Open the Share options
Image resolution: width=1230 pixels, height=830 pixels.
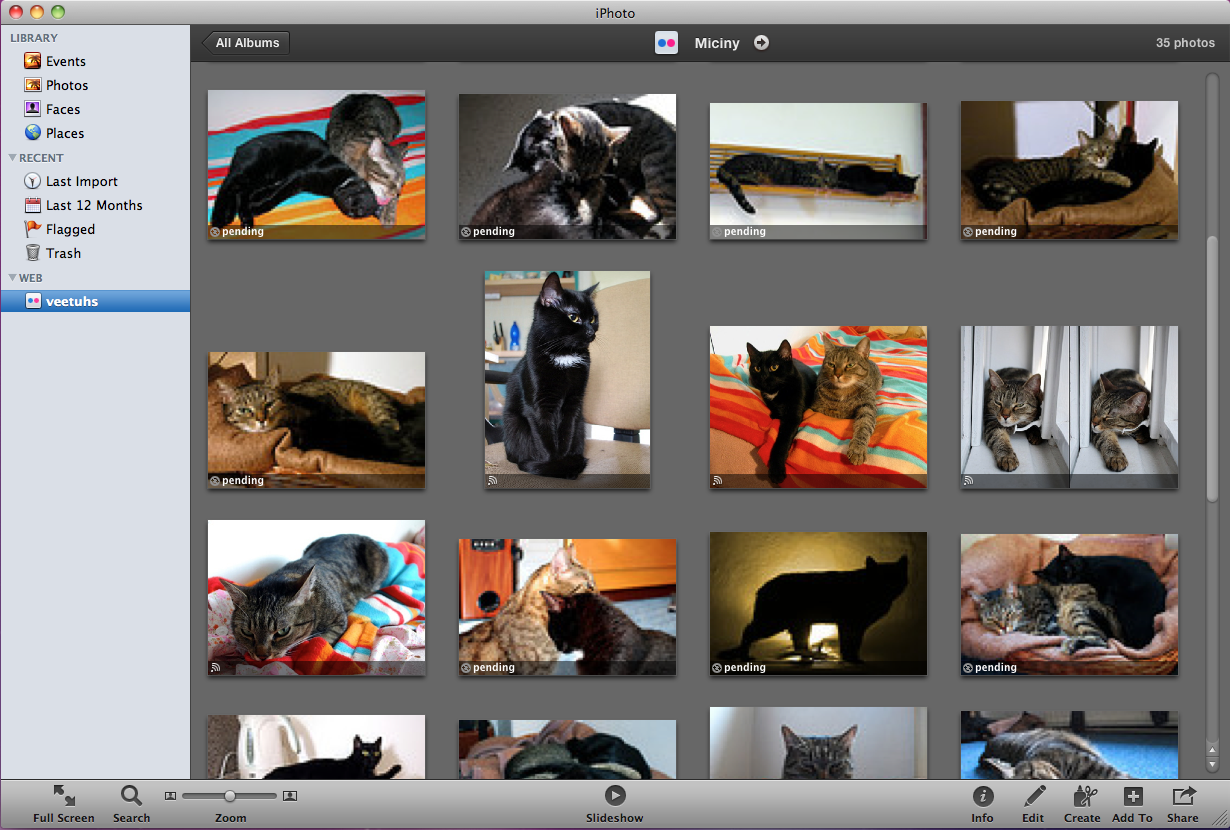click(x=1183, y=796)
